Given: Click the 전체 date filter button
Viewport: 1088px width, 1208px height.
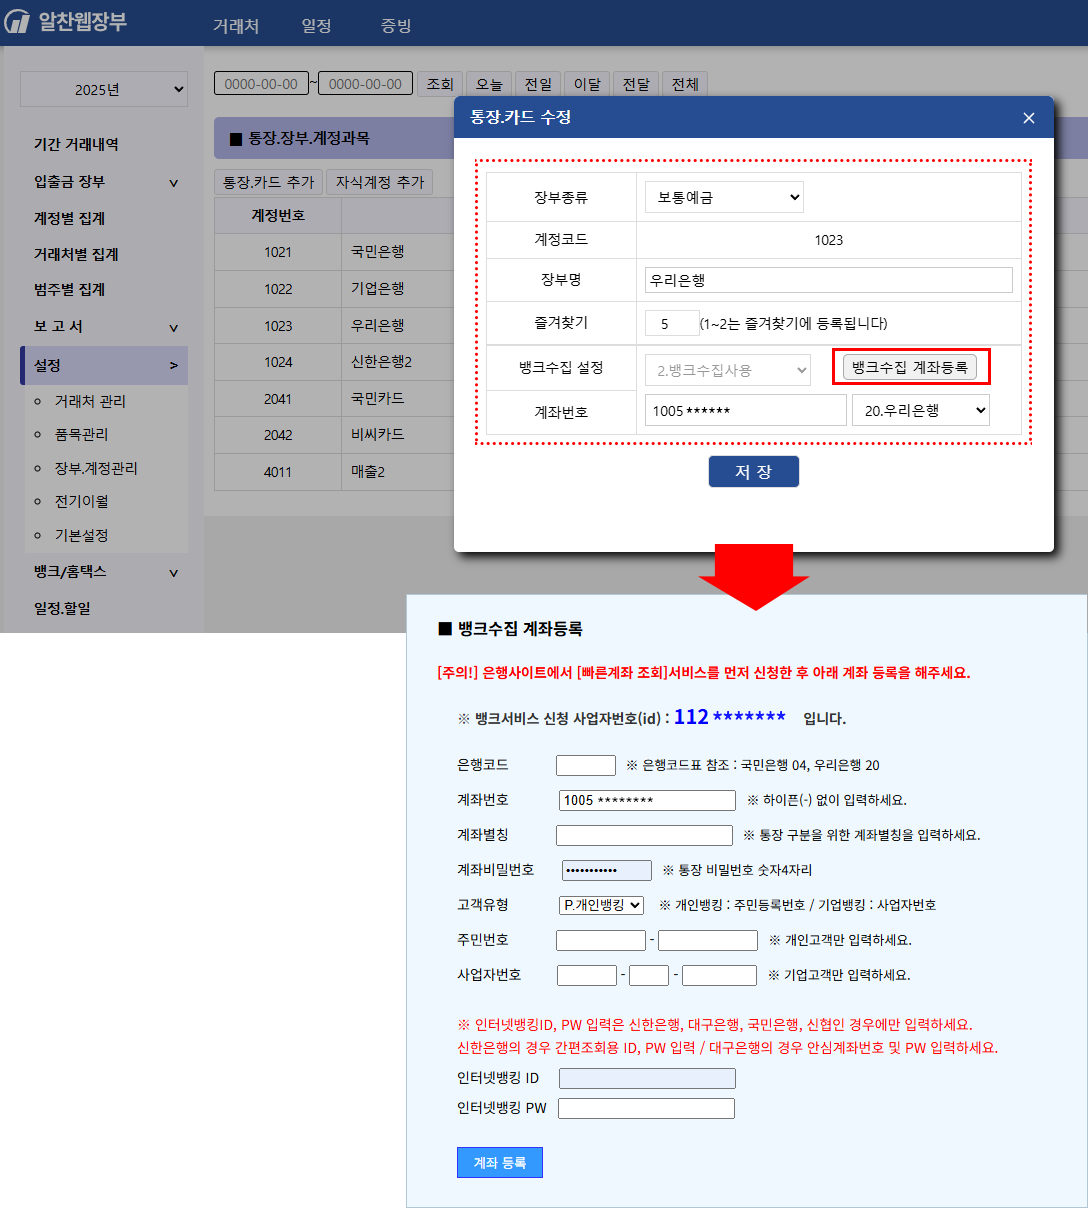Looking at the screenshot, I should coord(685,84).
